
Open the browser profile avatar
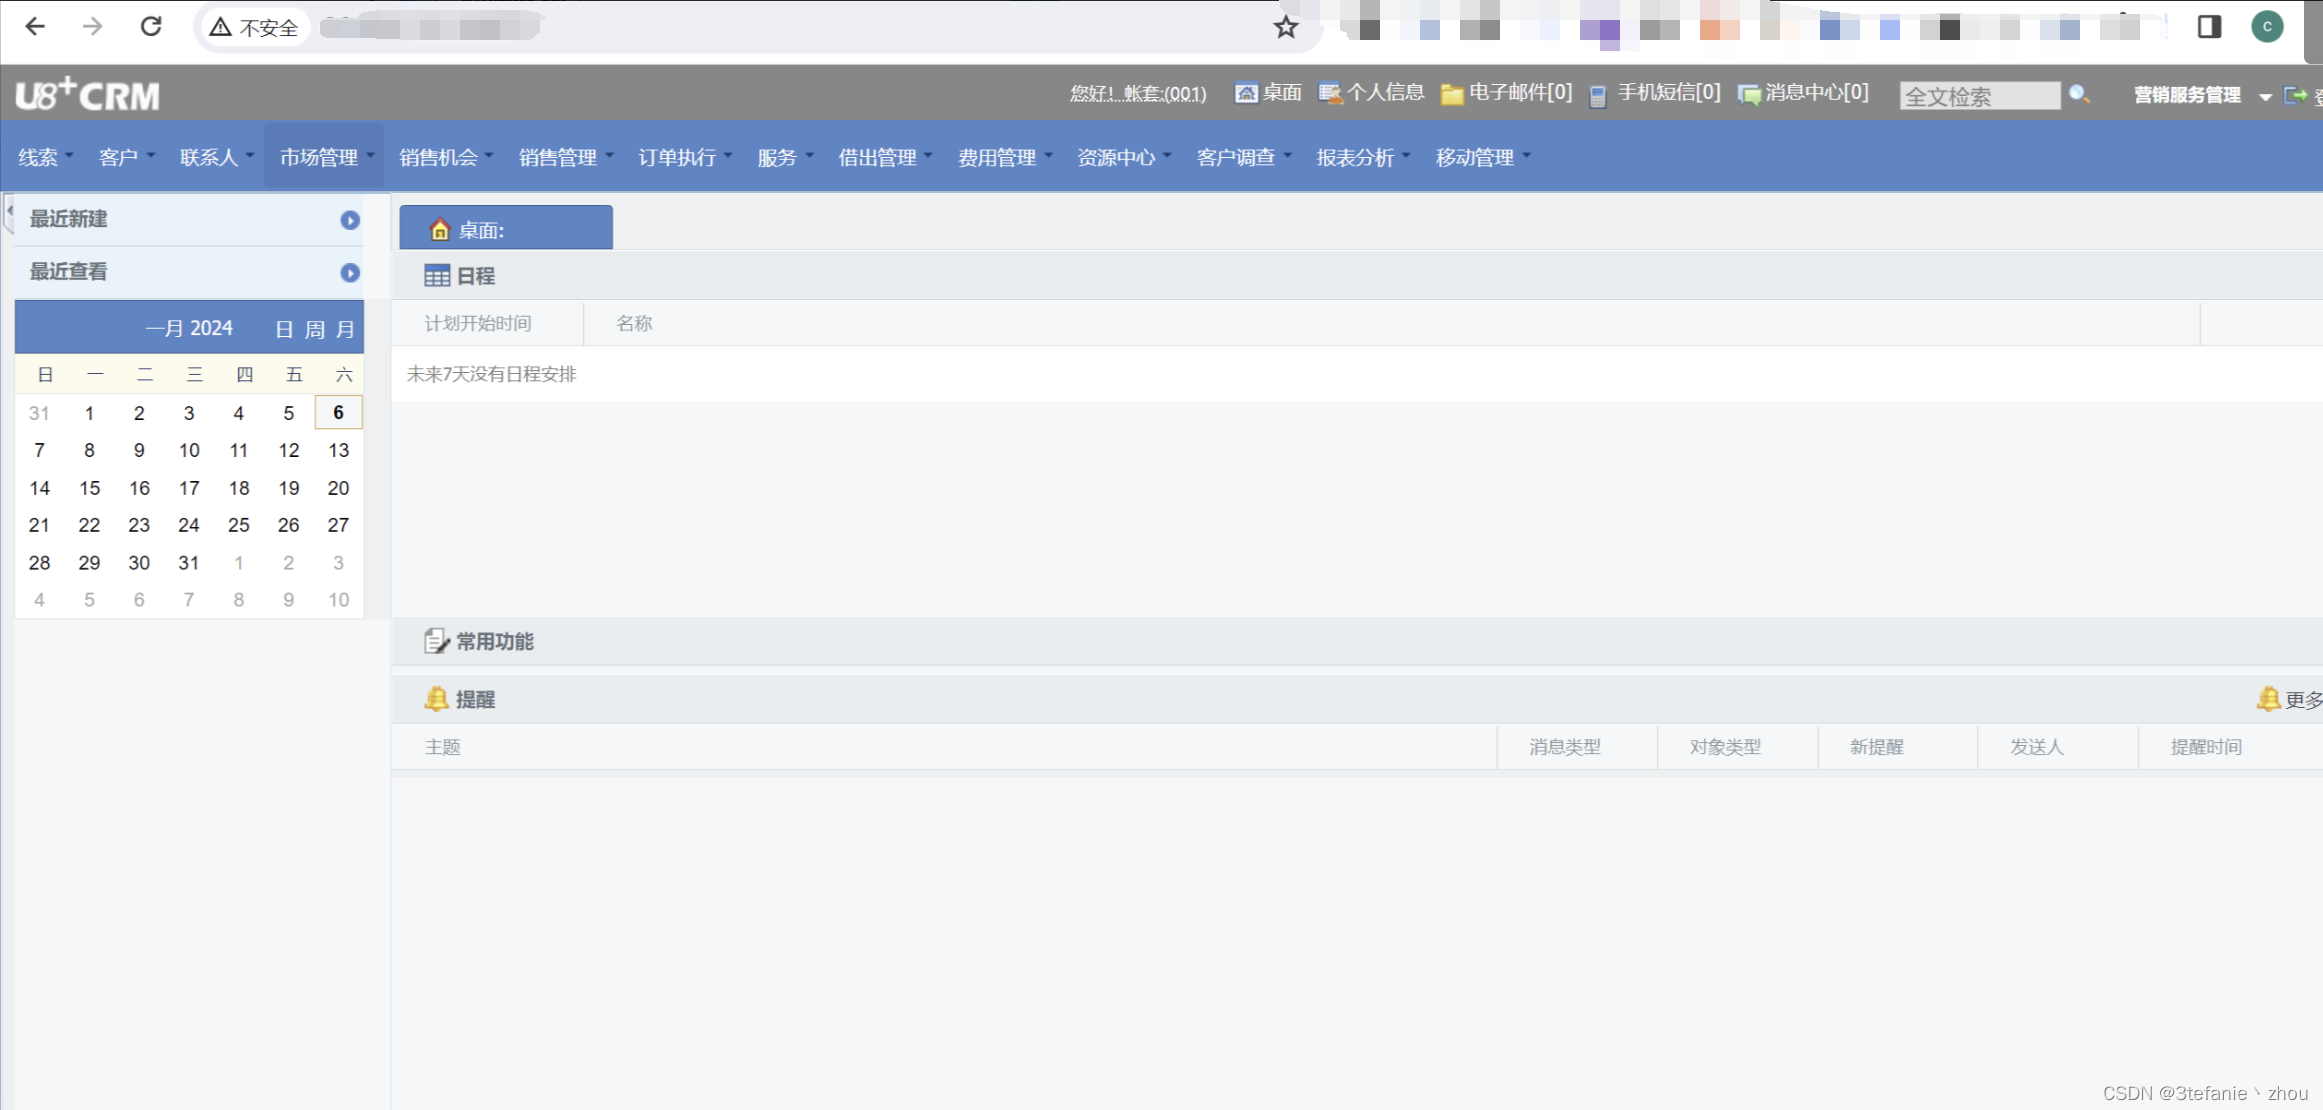click(x=2267, y=26)
